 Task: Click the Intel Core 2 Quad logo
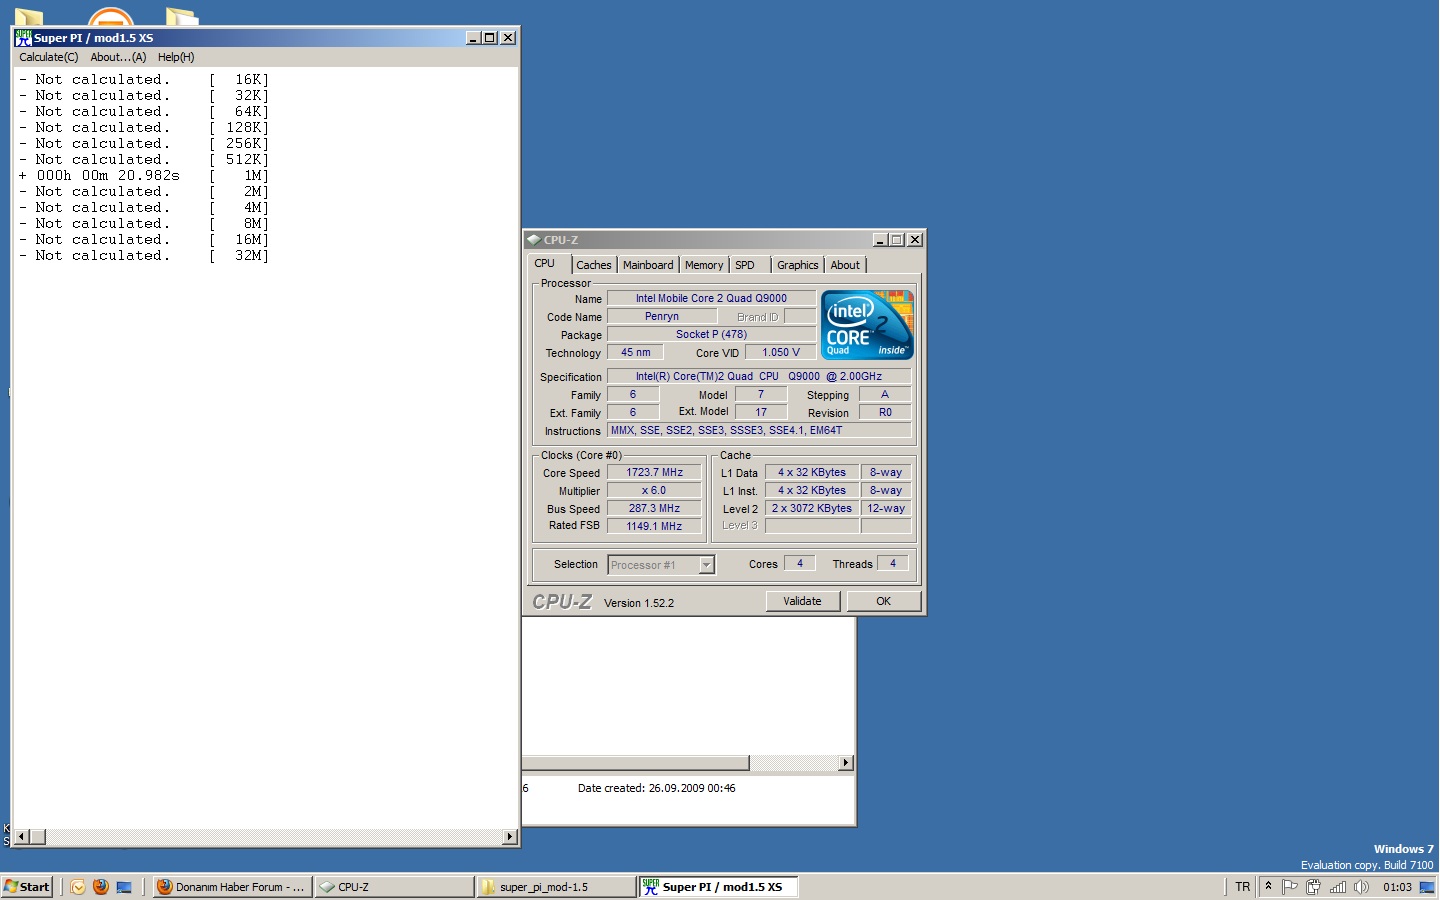[x=867, y=325]
